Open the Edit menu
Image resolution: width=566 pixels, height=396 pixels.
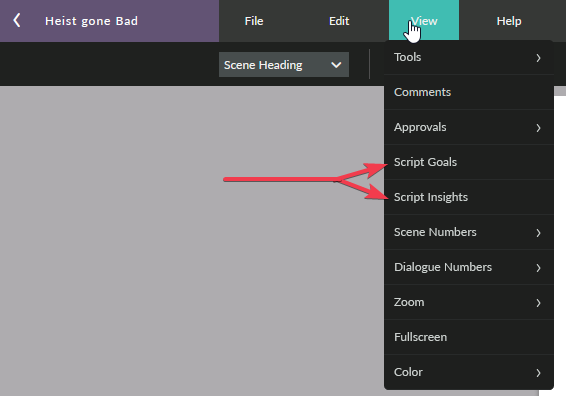(339, 21)
